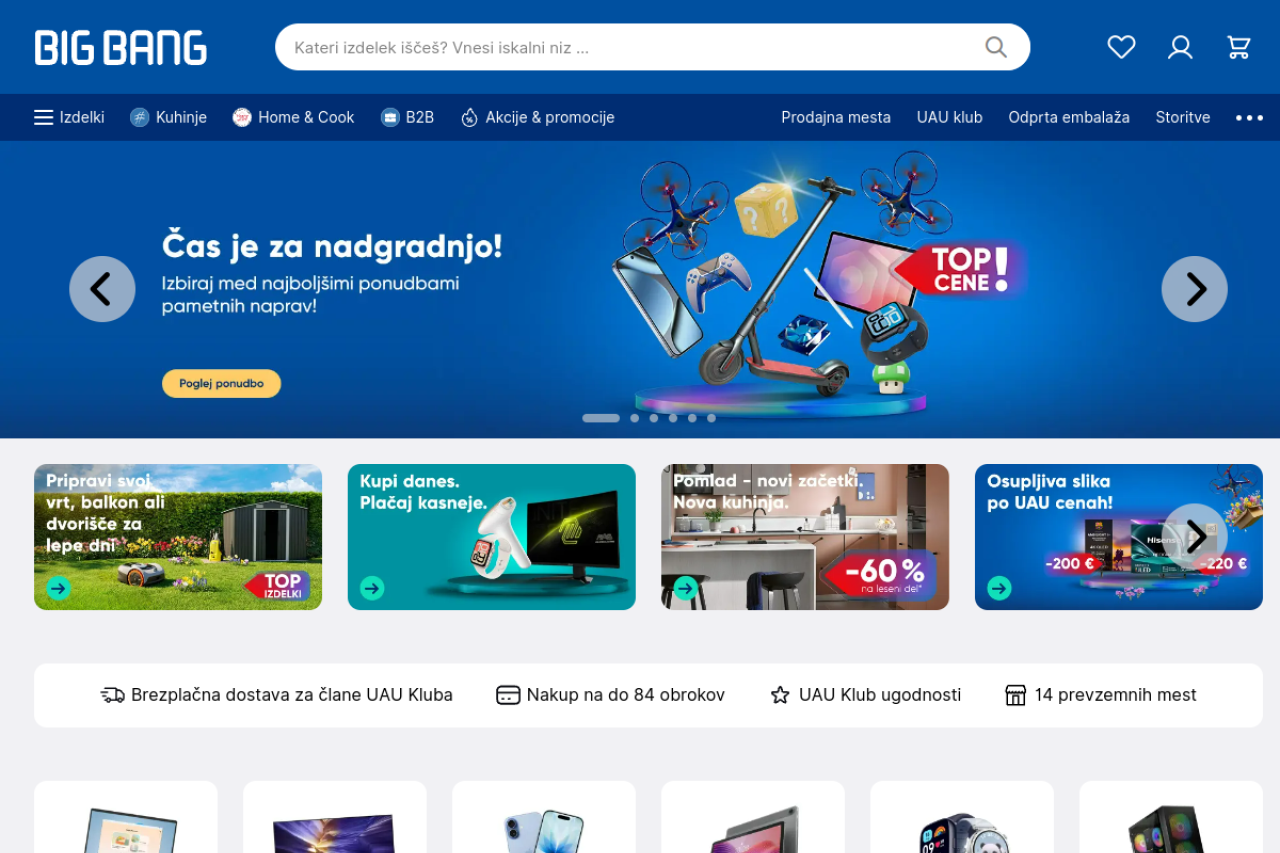Viewport: 1280px width, 853px height.
Task: Expand the three-dots more menu
Action: 1249,117
